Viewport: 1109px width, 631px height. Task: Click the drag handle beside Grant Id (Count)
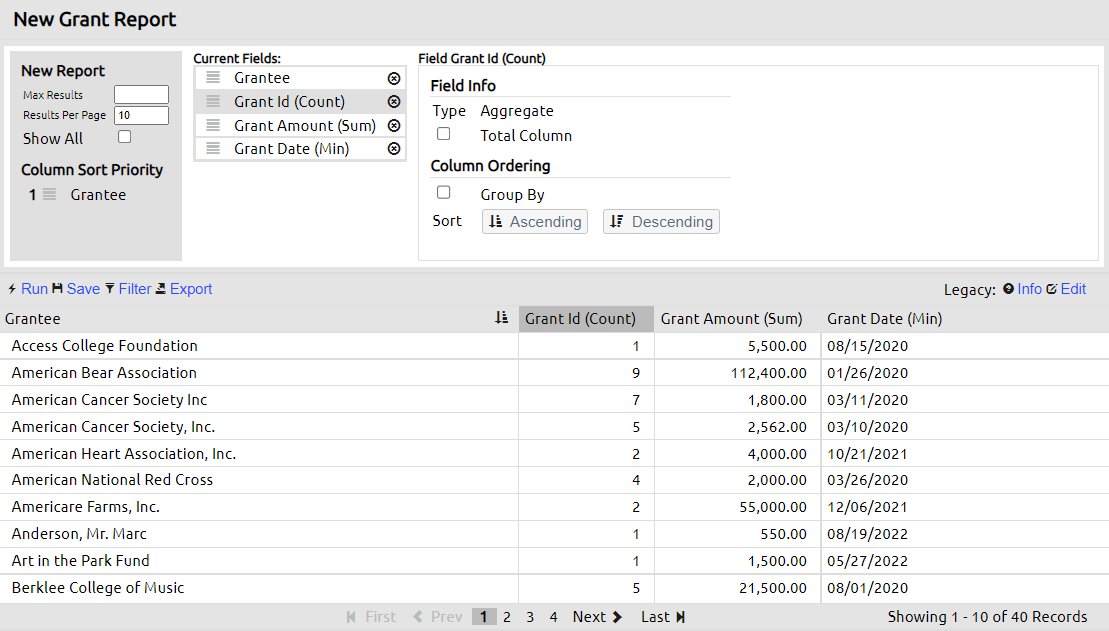[x=213, y=102]
